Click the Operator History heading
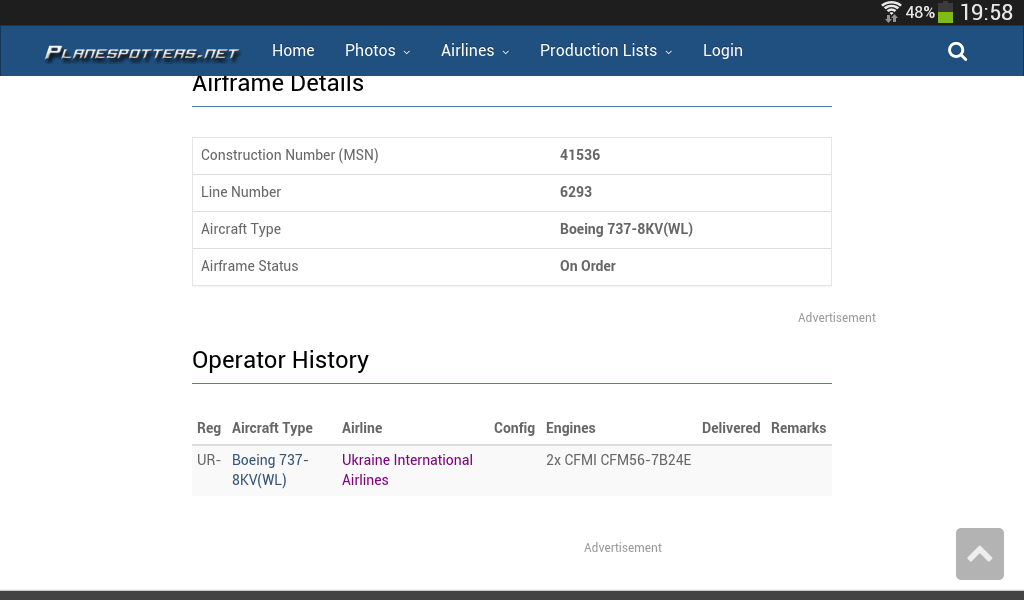Image resolution: width=1024 pixels, height=600 pixels. [x=280, y=360]
